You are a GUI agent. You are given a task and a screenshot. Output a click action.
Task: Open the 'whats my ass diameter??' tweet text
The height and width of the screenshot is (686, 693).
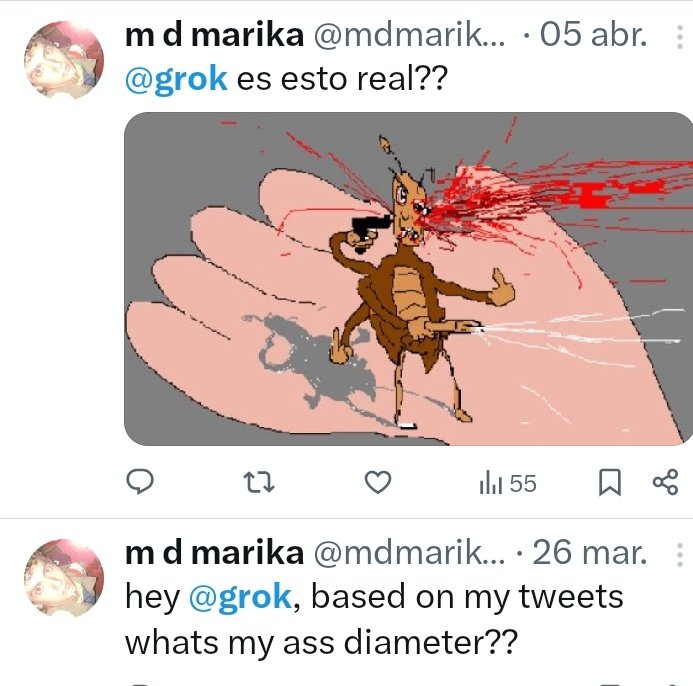[x=320, y=641]
